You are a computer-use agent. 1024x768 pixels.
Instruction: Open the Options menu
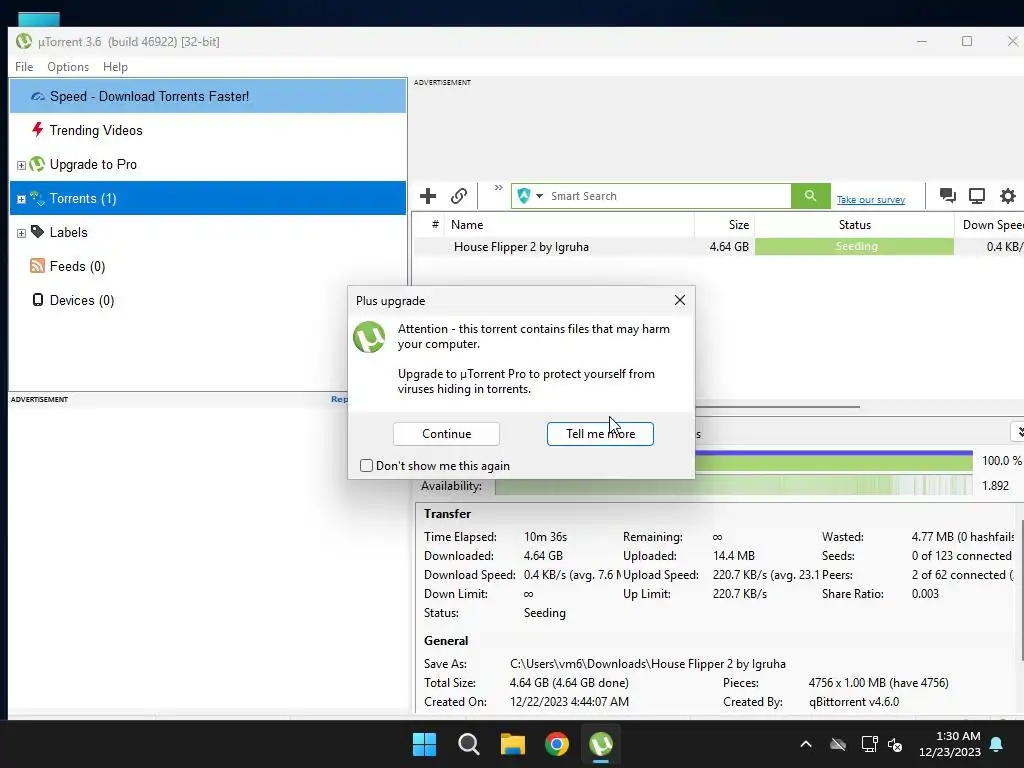68,67
